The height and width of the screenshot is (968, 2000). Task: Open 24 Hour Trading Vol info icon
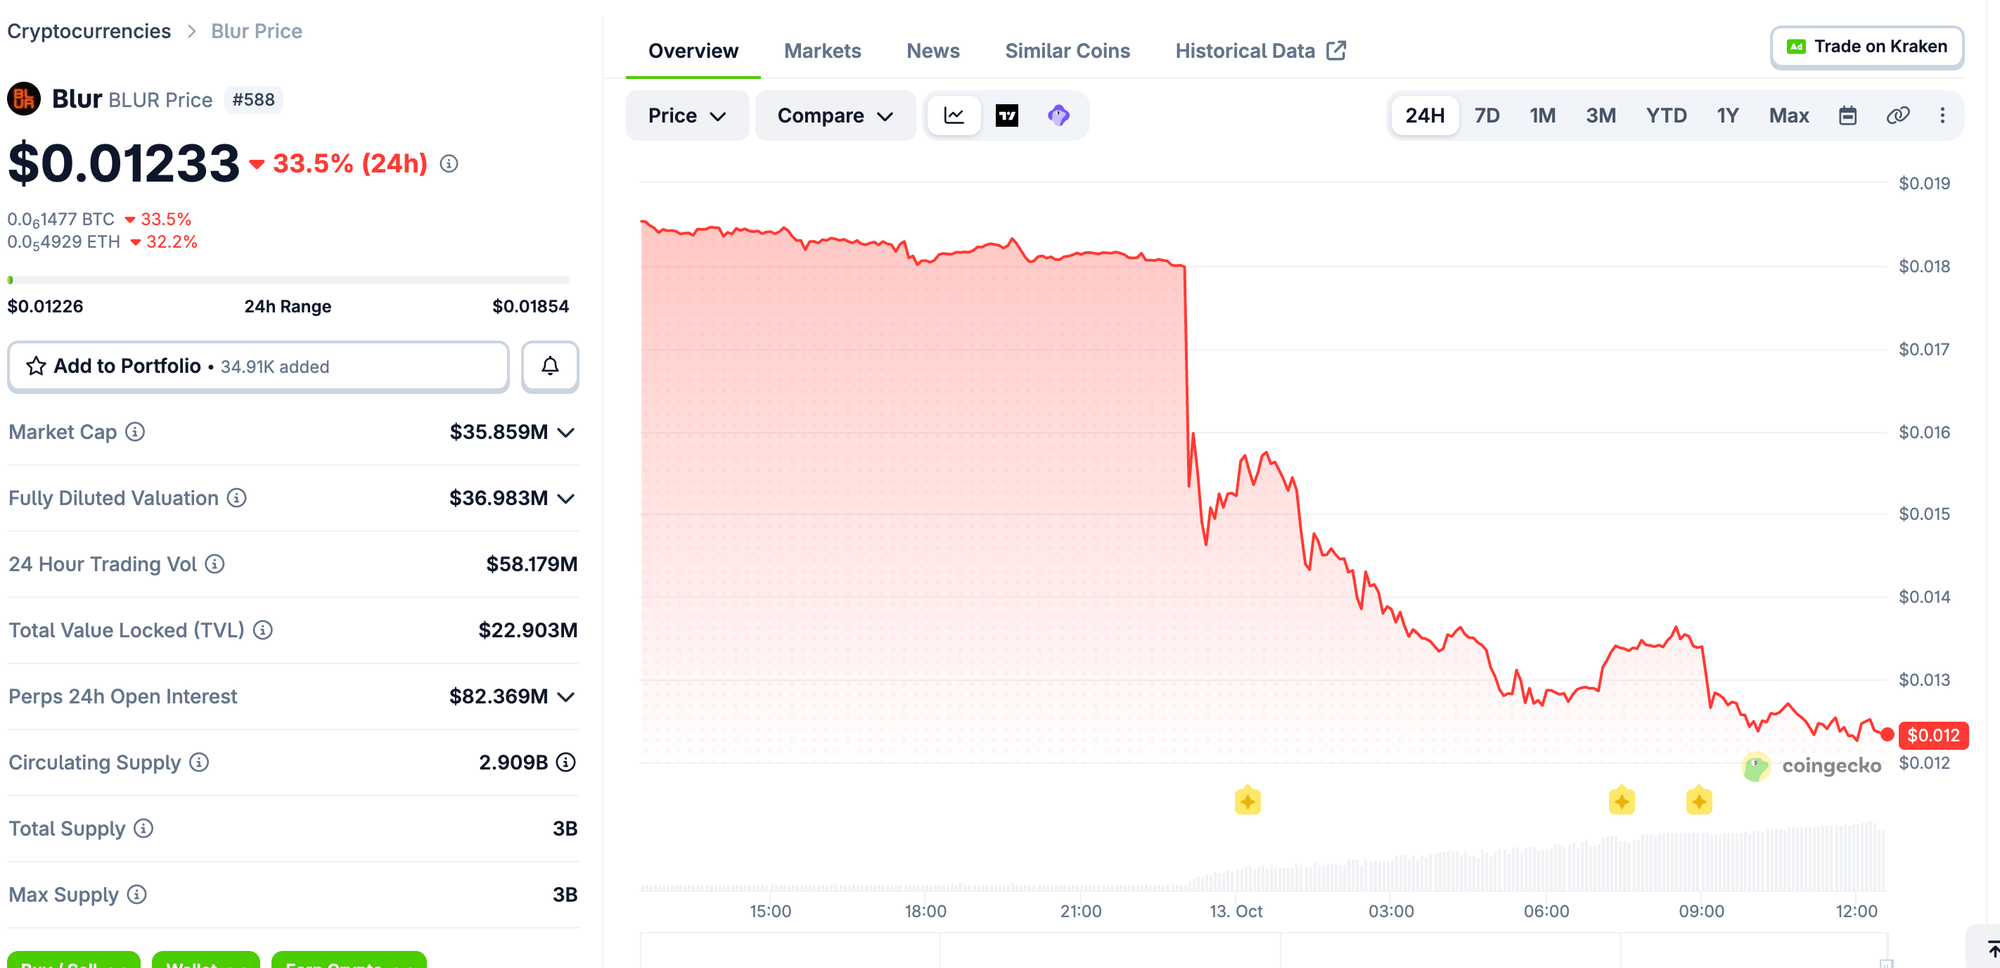coord(215,564)
